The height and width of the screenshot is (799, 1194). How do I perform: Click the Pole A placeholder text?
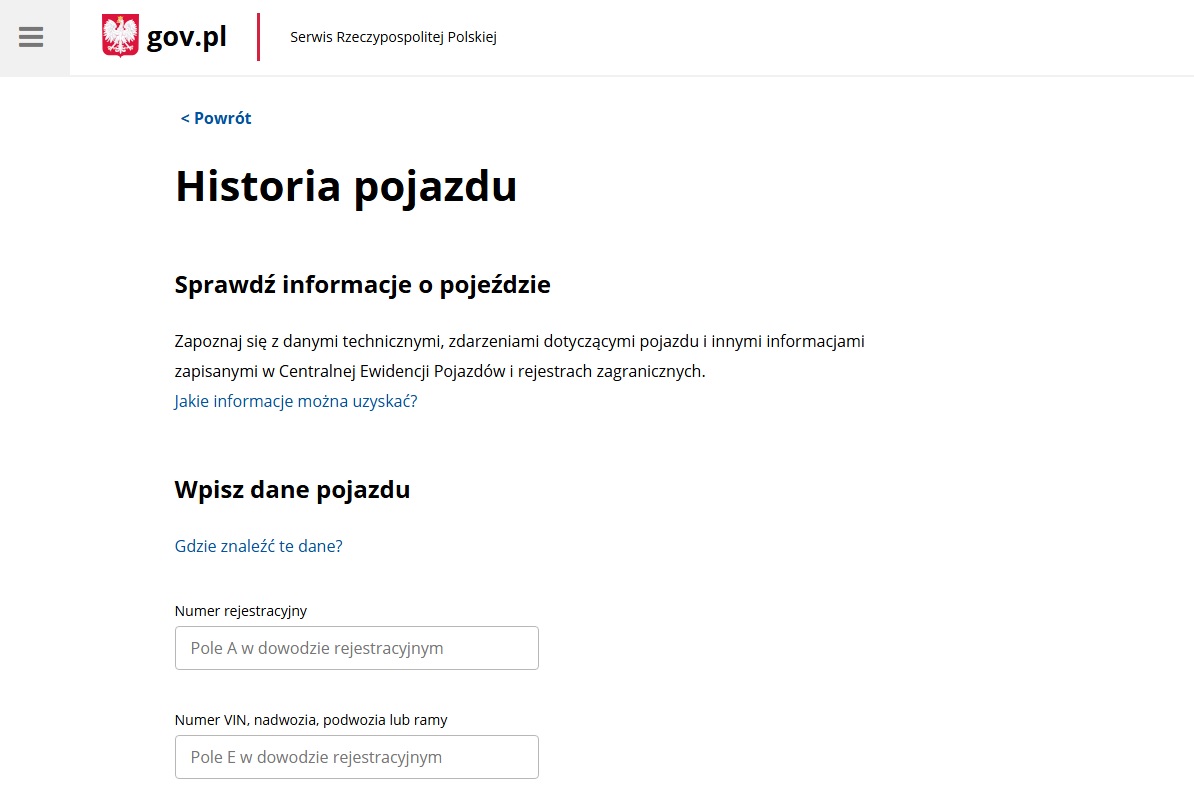click(316, 648)
